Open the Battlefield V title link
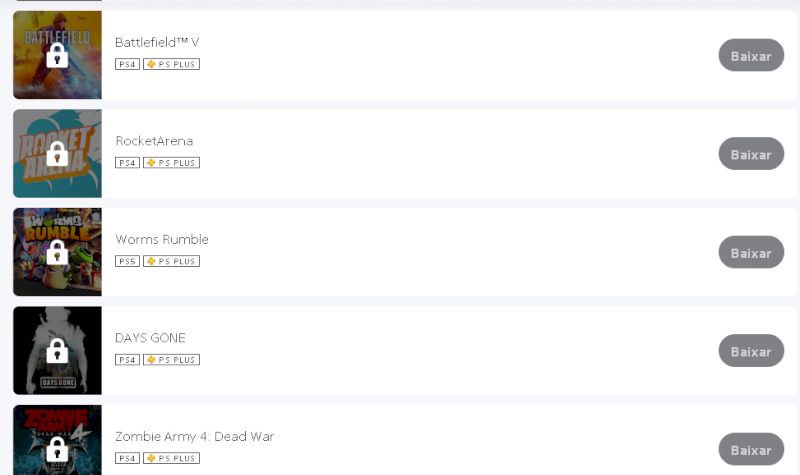This screenshot has width=800, height=475. (157, 42)
